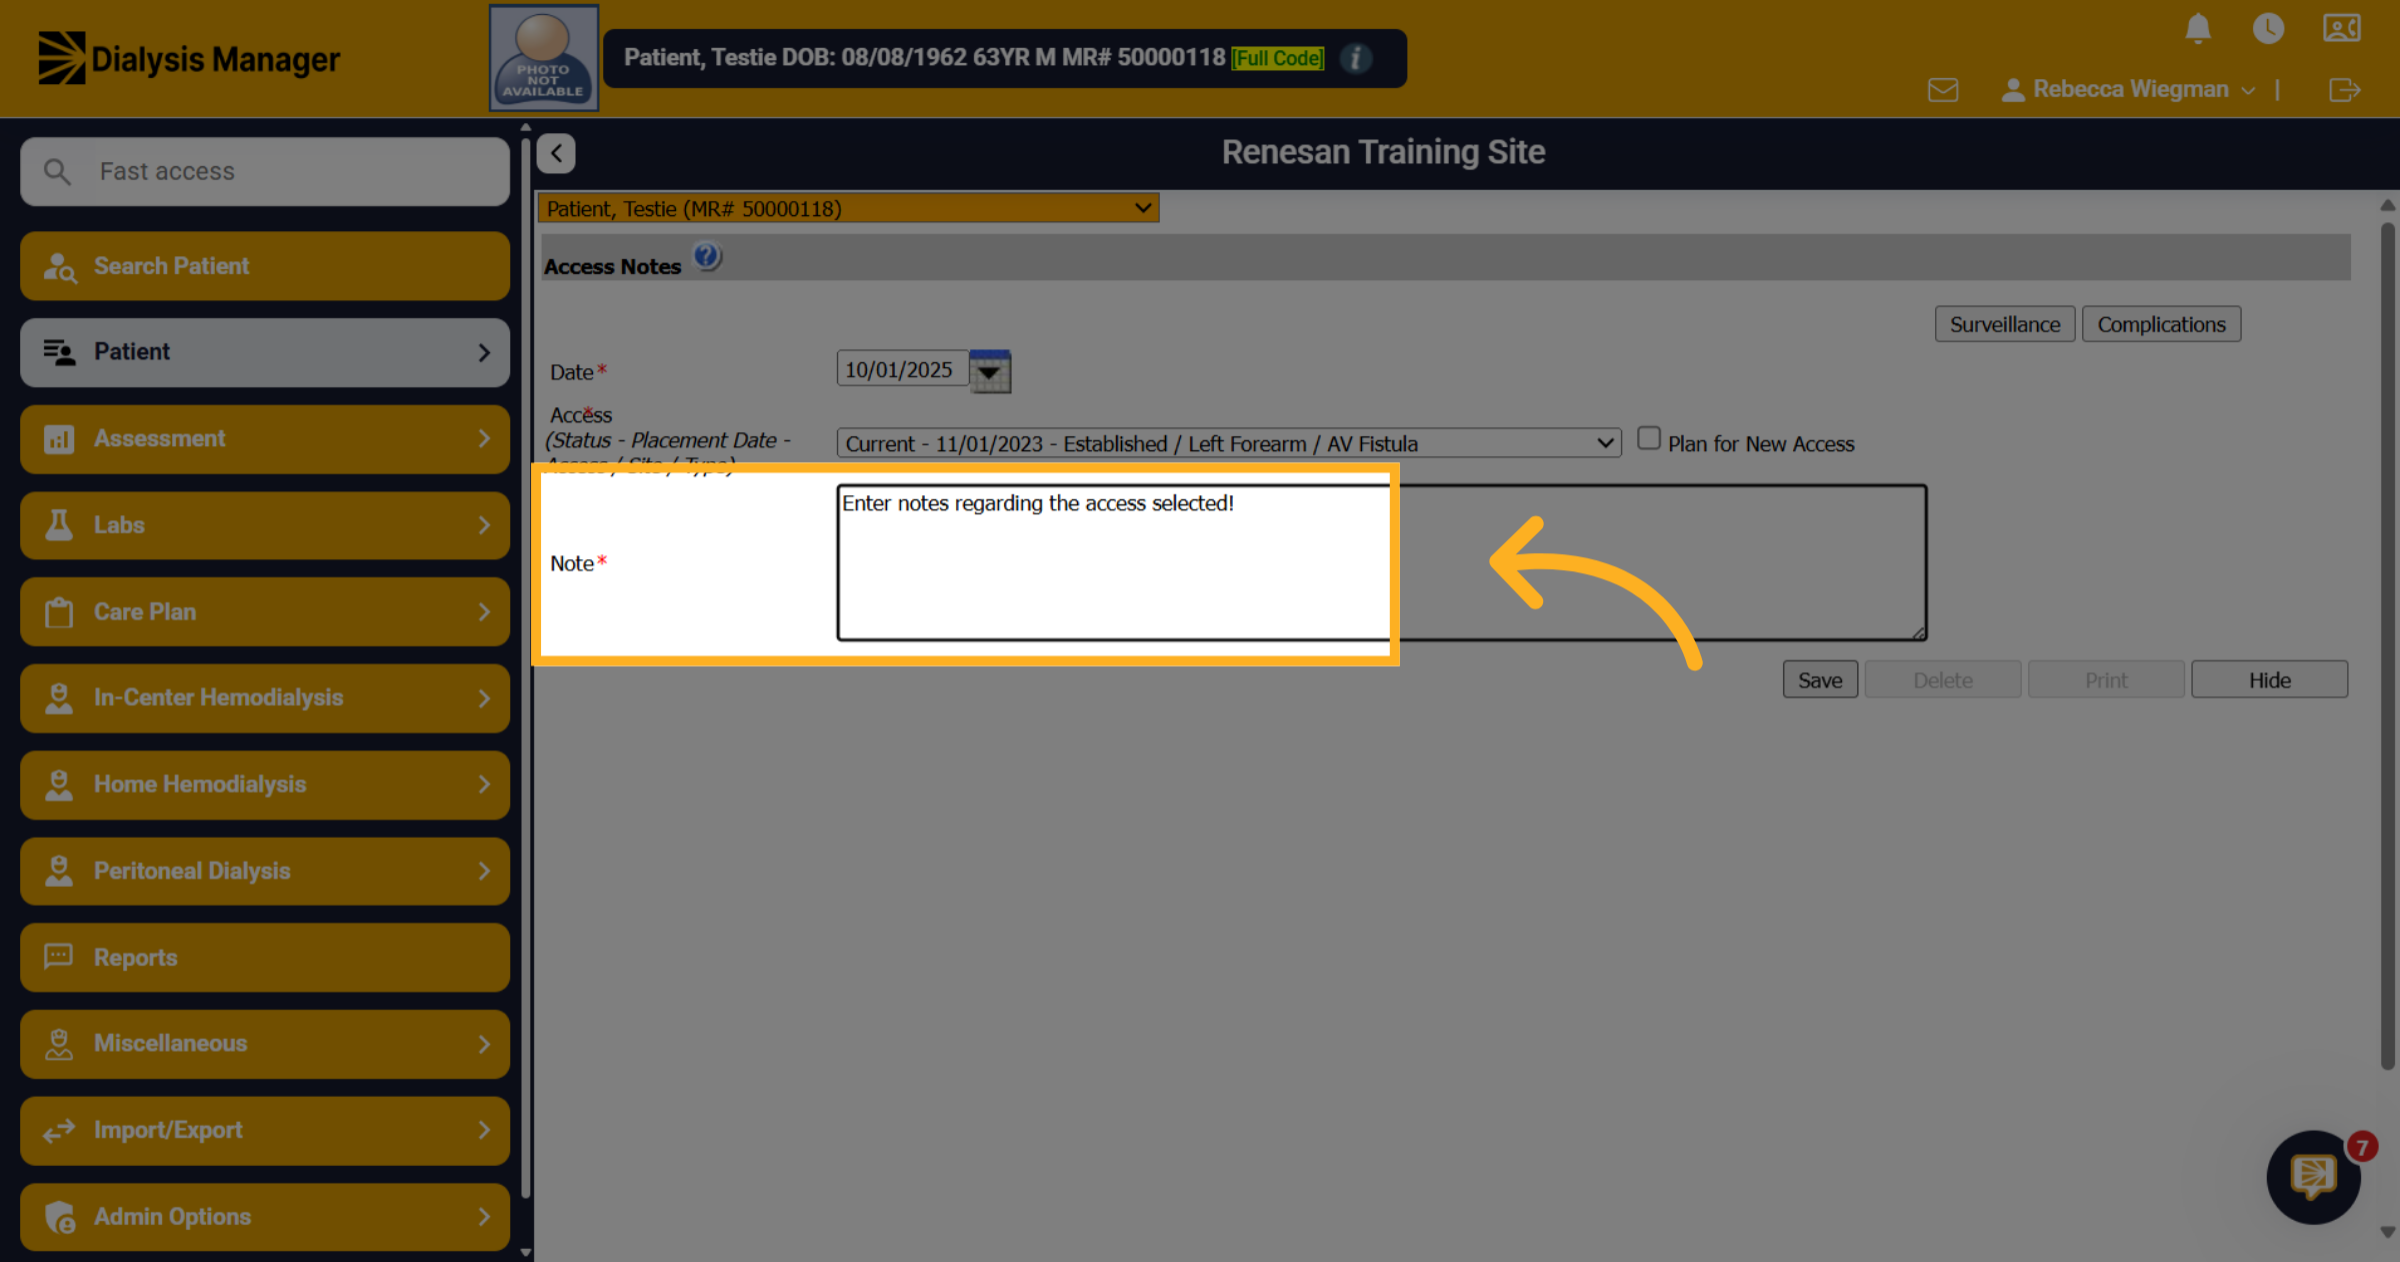Screen dimensions: 2400x1262
Task: Save the access note
Action: 1820,680
